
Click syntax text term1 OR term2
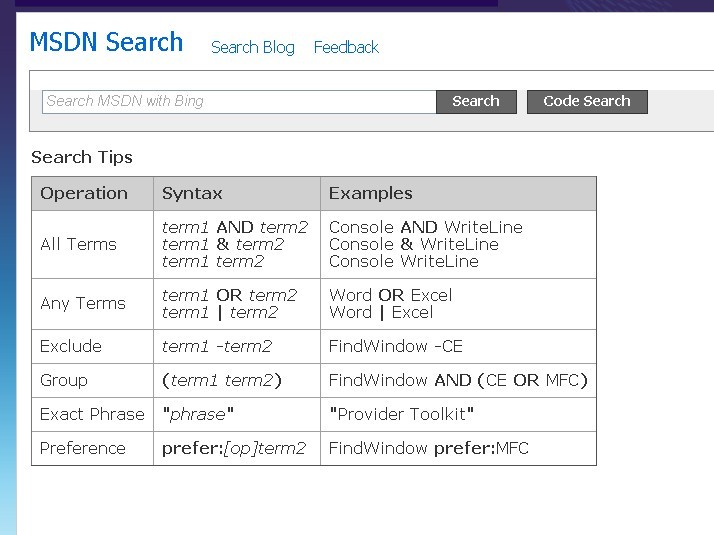point(230,296)
